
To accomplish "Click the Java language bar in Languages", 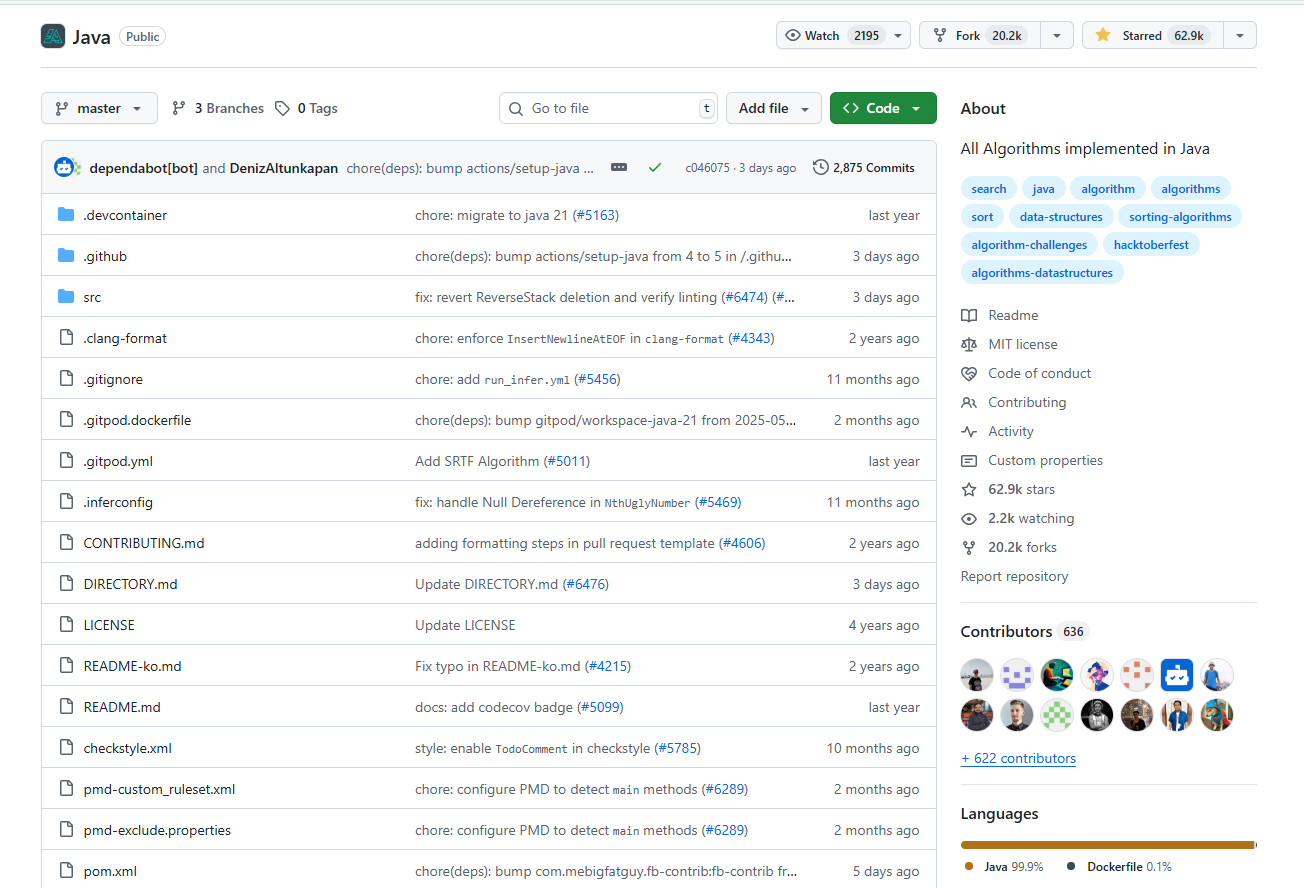I will (1107, 845).
